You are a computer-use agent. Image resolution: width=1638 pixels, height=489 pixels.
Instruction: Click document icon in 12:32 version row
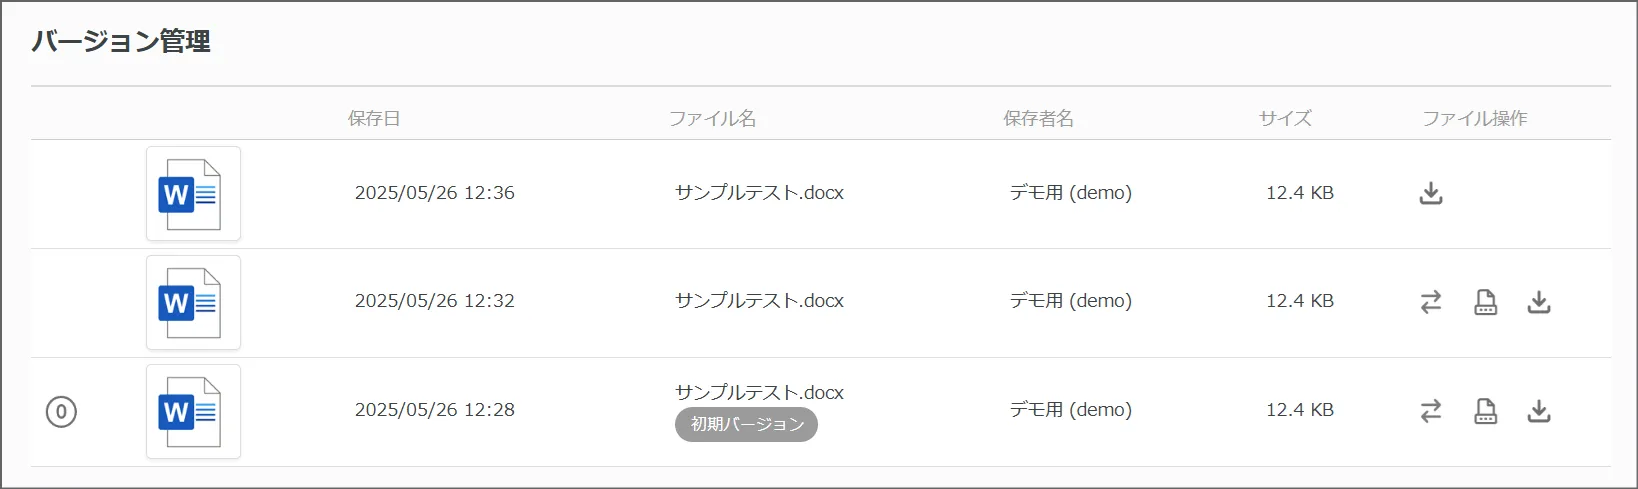[1486, 302]
